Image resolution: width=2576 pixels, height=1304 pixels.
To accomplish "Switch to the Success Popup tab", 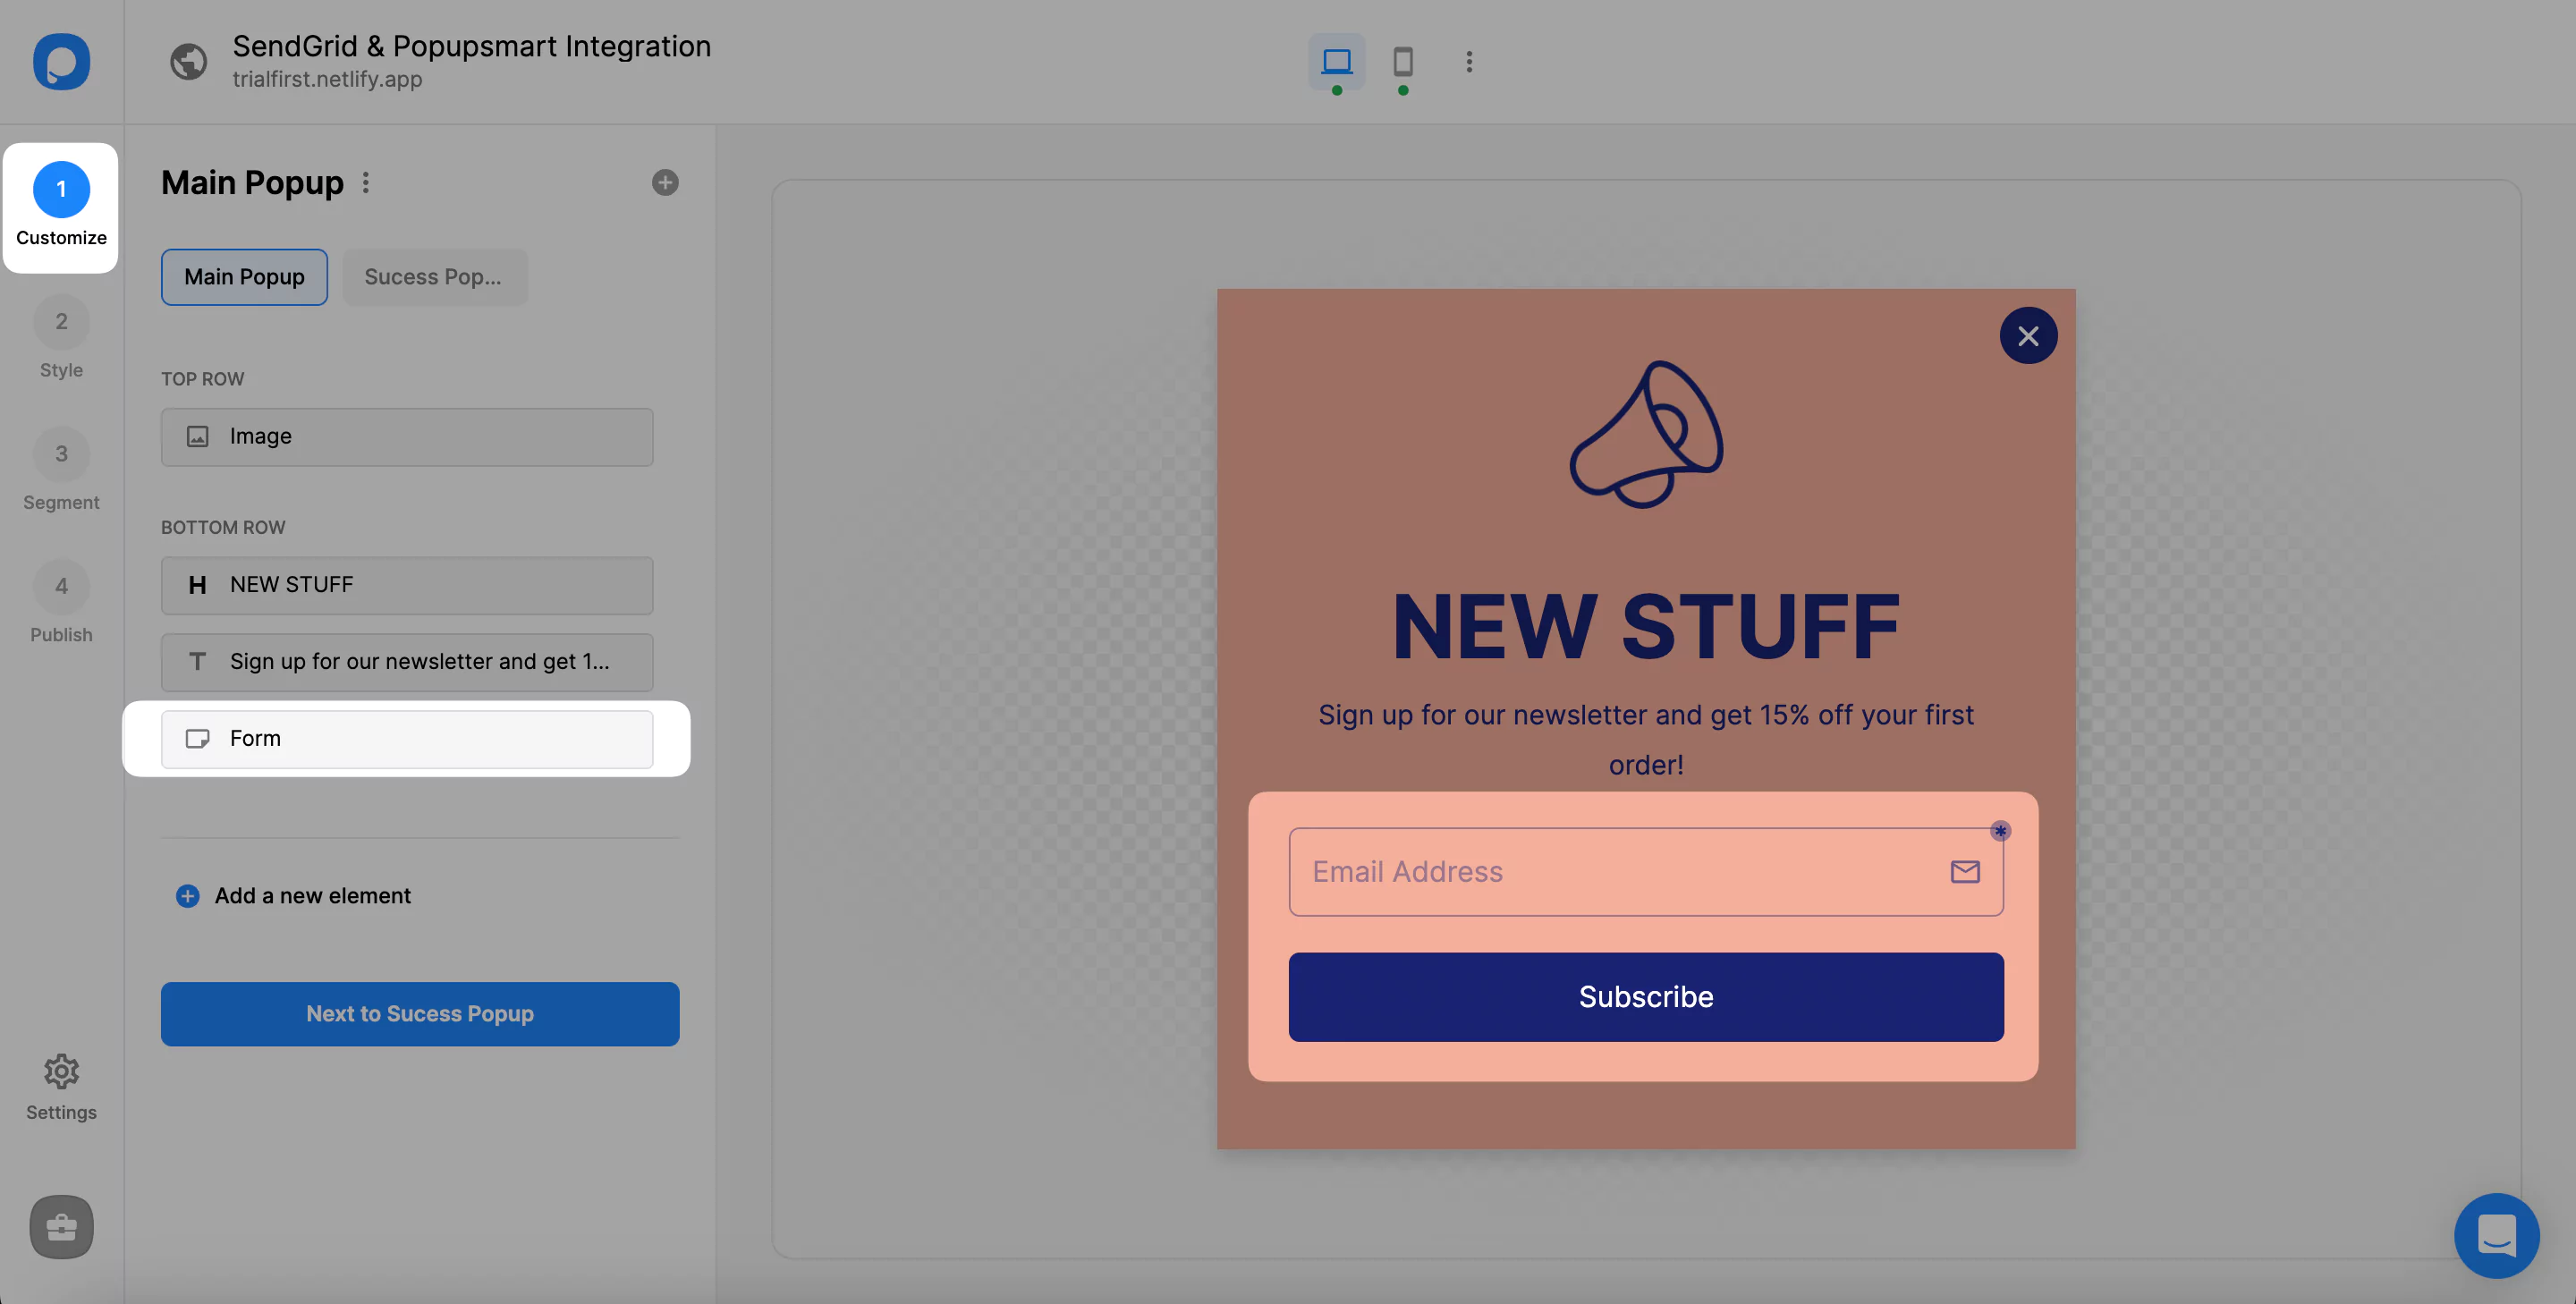I will click(x=432, y=276).
